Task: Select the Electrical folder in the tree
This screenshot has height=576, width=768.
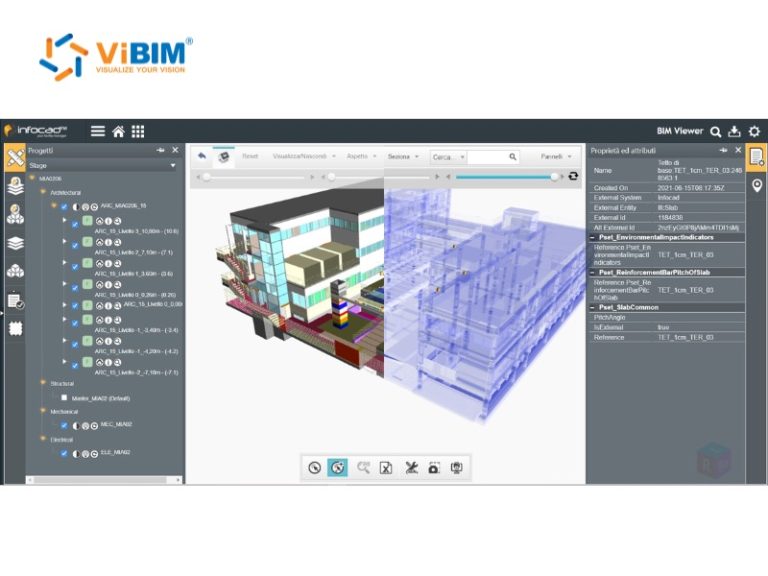Action: point(61,440)
